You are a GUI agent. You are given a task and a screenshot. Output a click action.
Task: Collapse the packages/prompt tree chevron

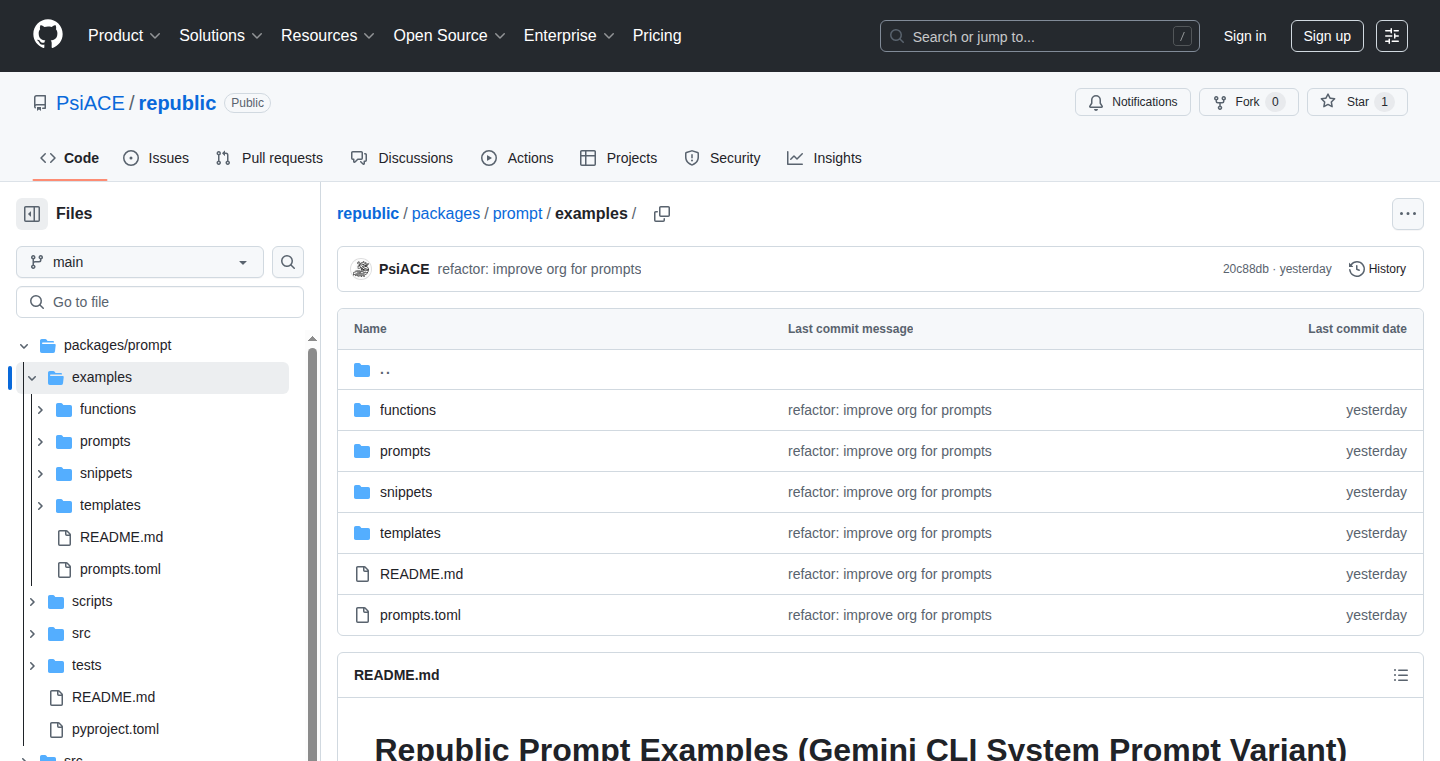pyautogui.click(x=24, y=345)
